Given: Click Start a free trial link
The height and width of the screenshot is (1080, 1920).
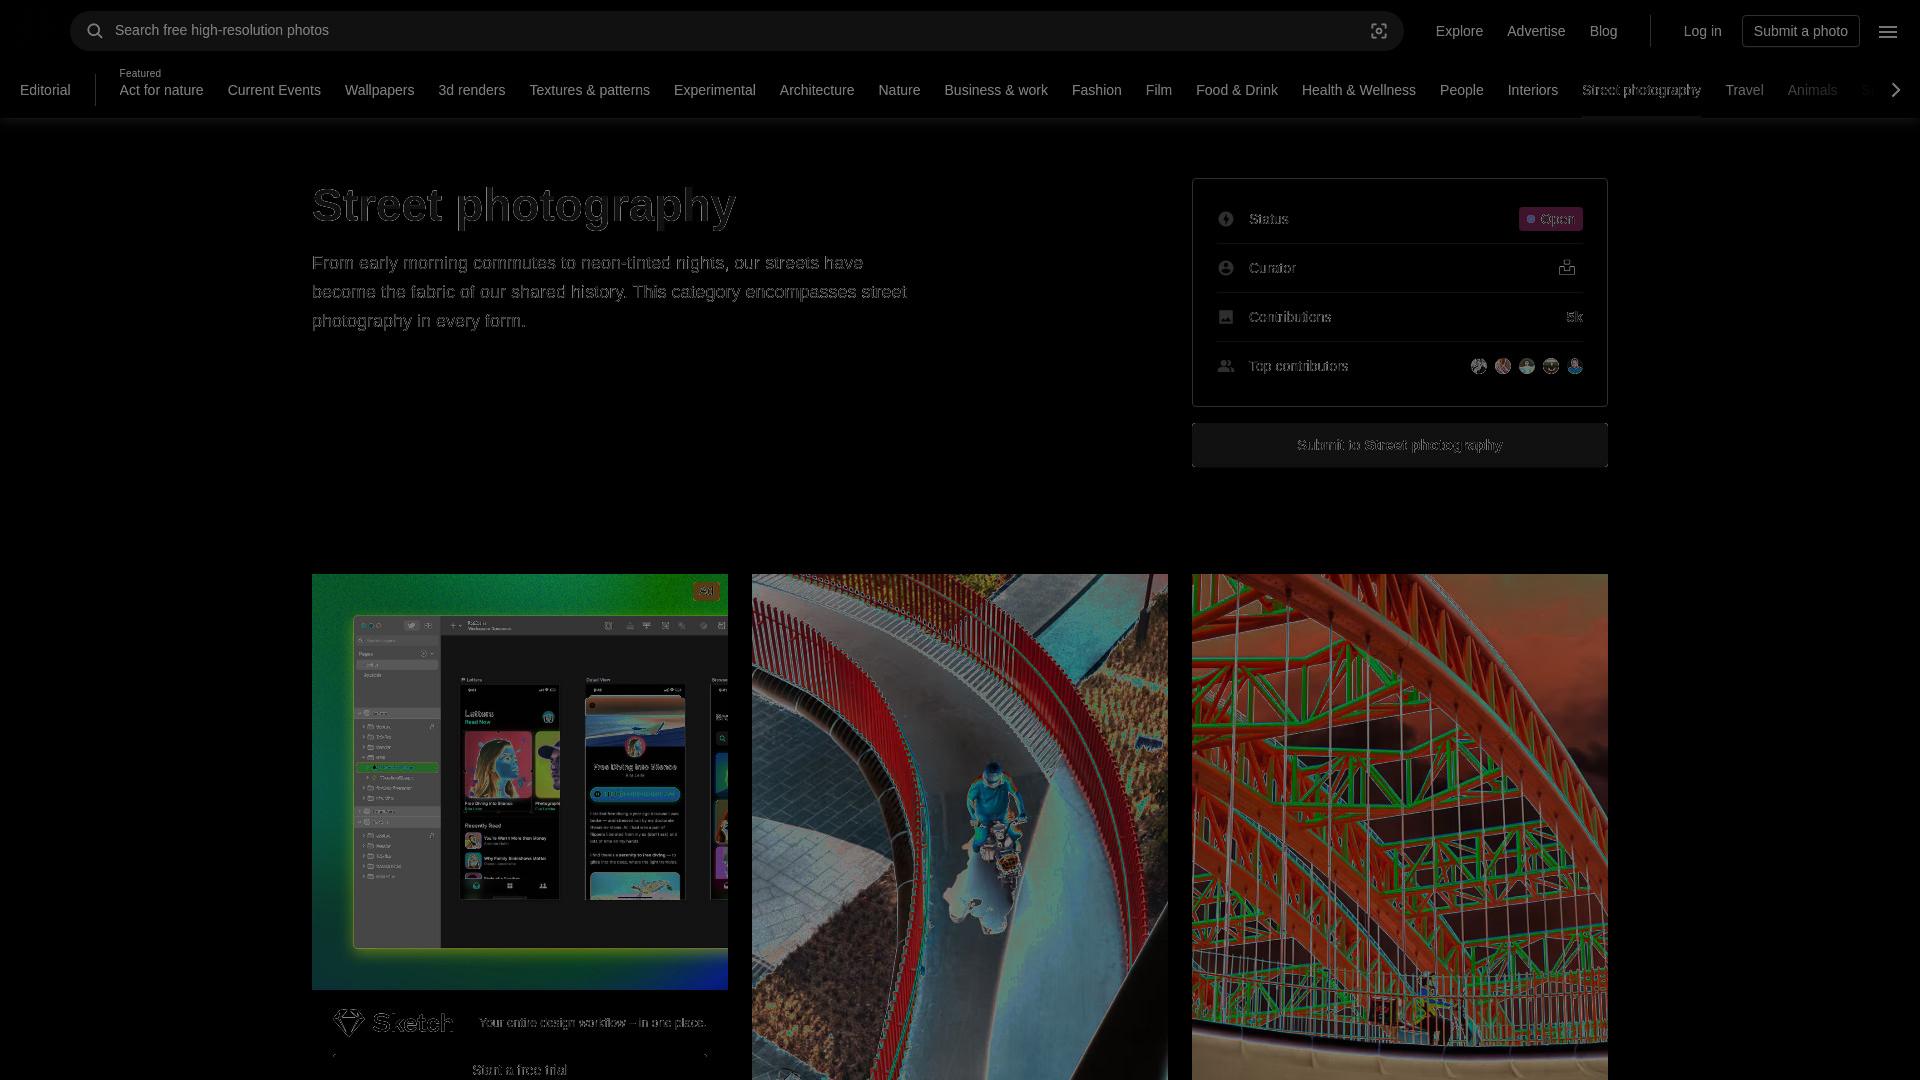Looking at the screenshot, I should pos(519,1070).
